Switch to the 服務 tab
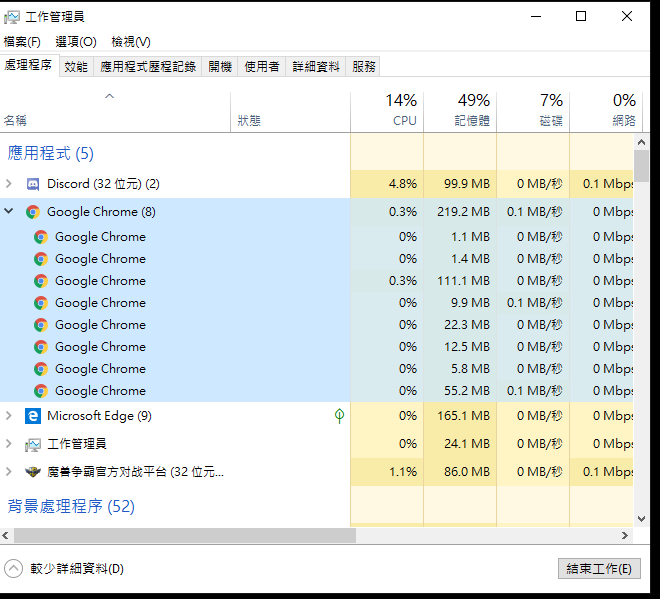The image size is (660, 599). [364, 67]
